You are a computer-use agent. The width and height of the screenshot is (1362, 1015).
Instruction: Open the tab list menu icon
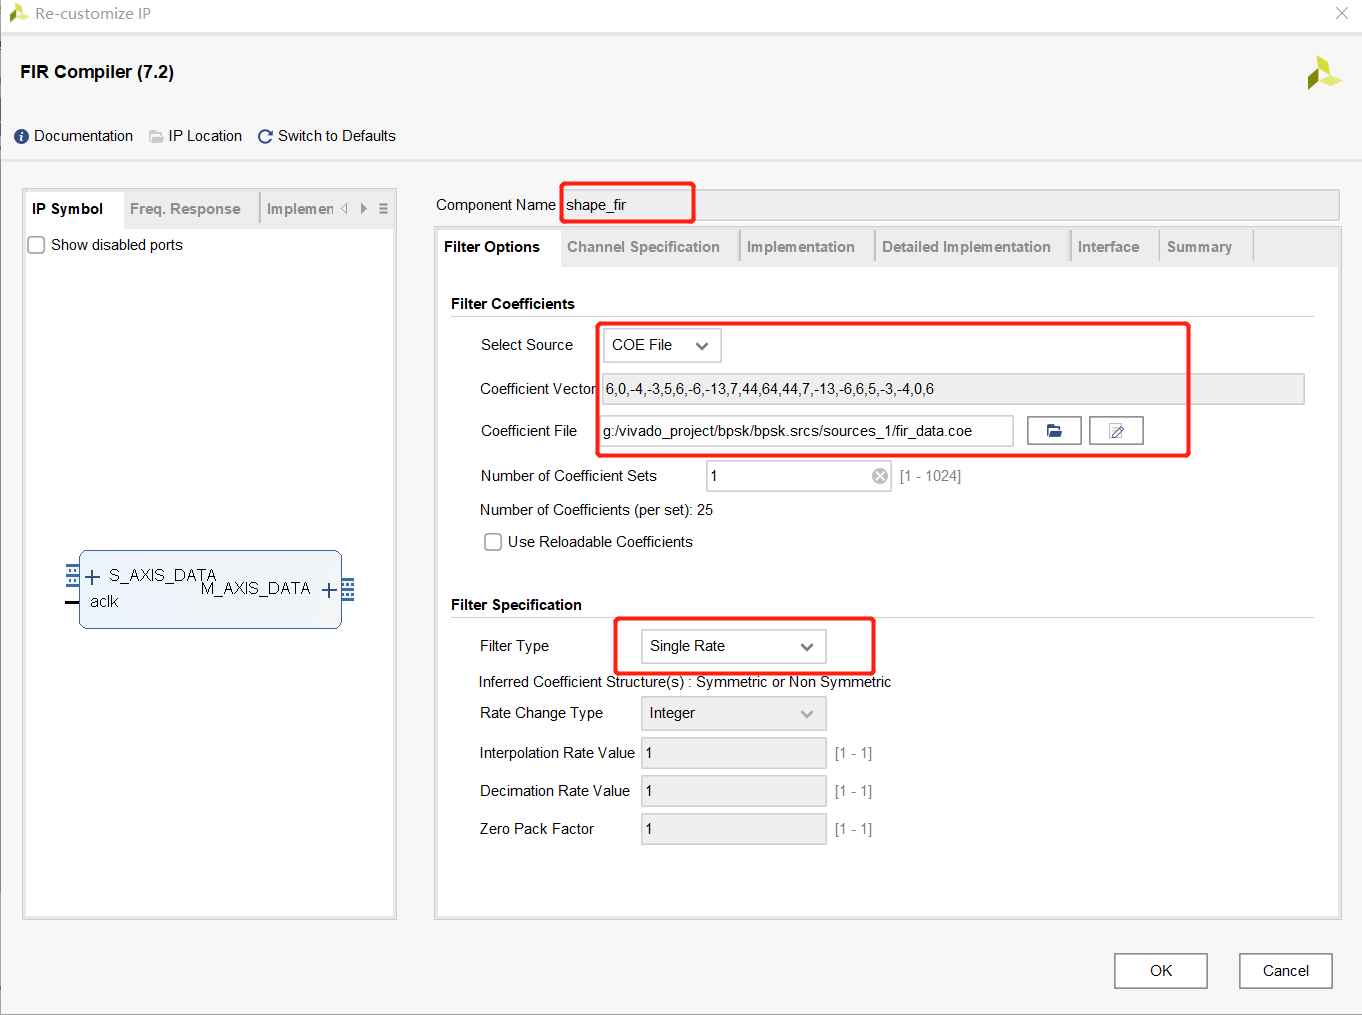[383, 209]
